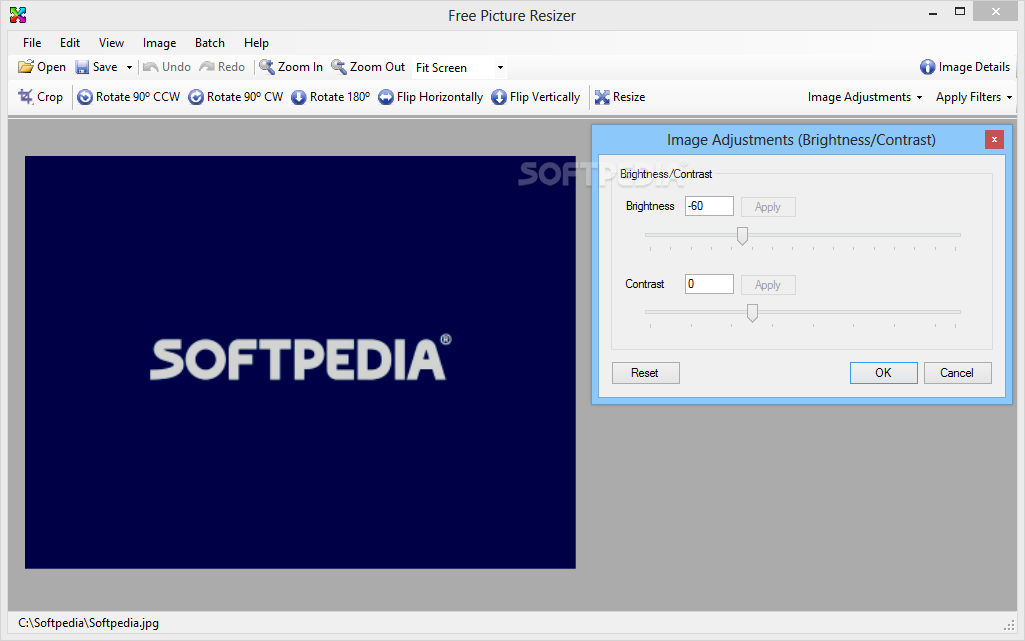Click the Softpedia image preview
The height and width of the screenshot is (641, 1025).
coord(300,362)
